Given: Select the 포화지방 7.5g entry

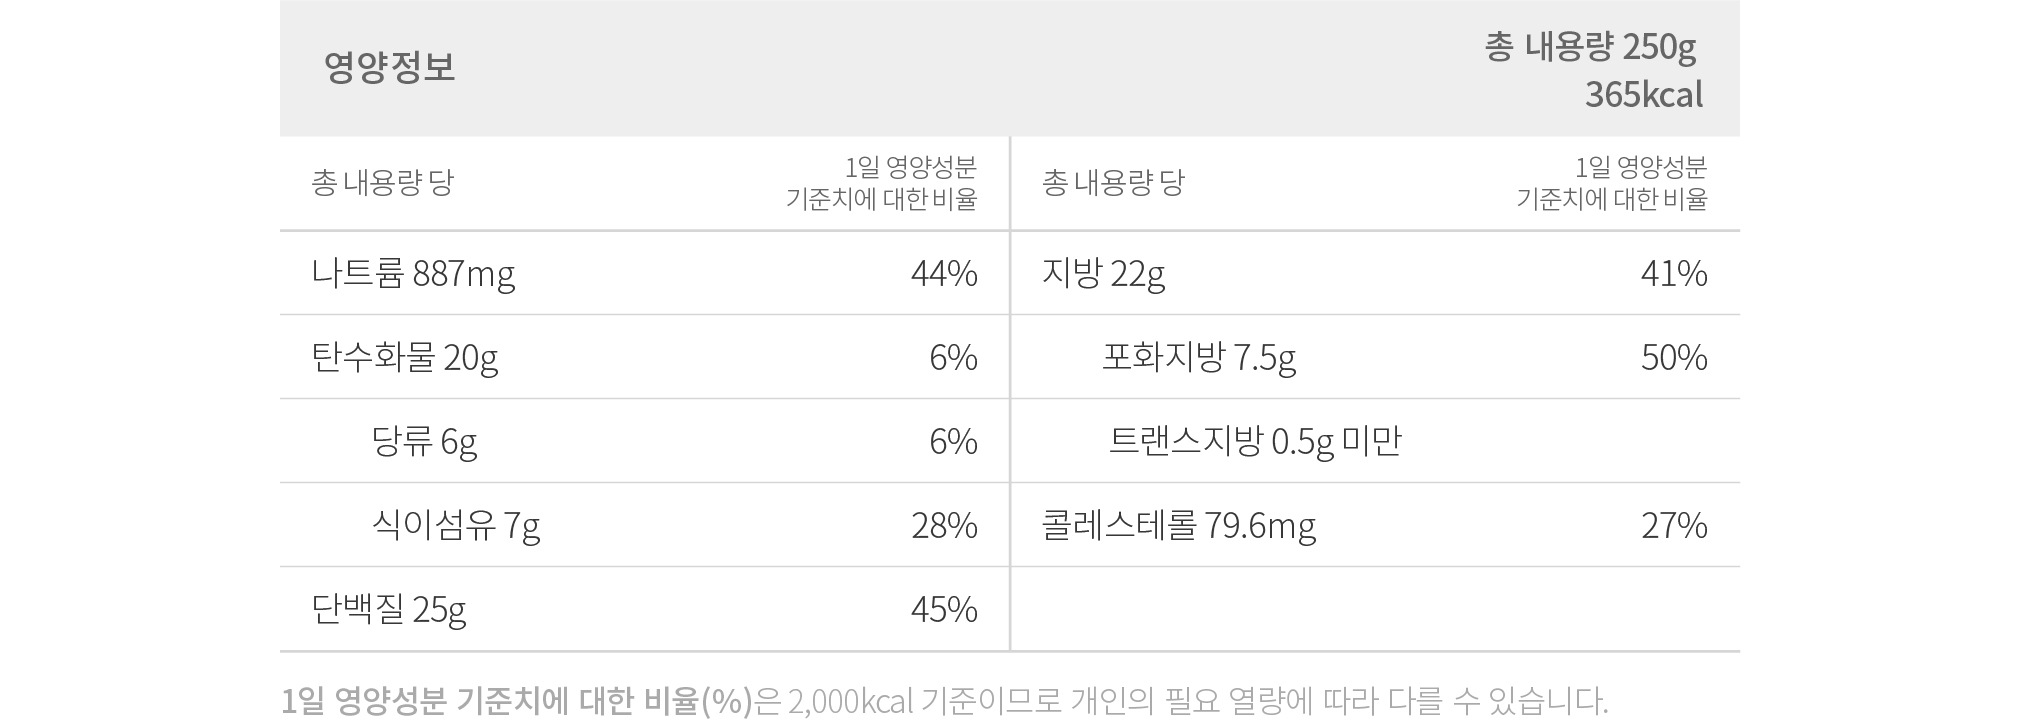Looking at the screenshot, I should pos(1199,357).
